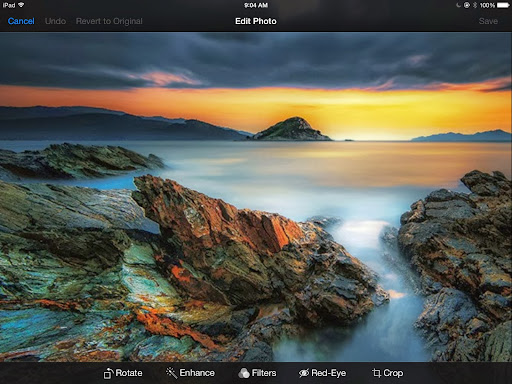The width and height of the screenshot is (512, 384).
Task: Select the Enhance magic wand icon
Action: (x=171, y=373)
